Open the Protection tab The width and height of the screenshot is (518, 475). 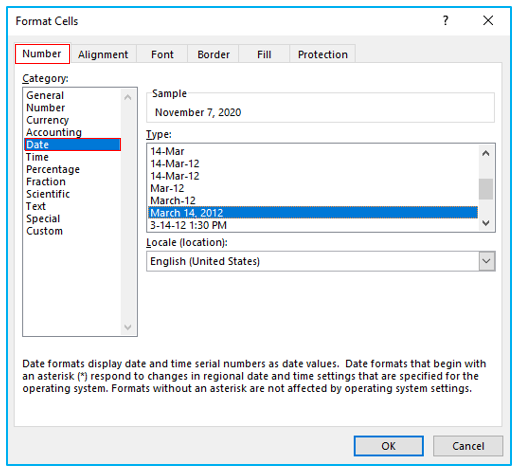(x=323, y=54)
